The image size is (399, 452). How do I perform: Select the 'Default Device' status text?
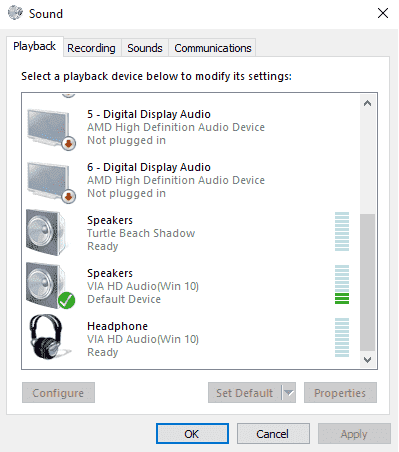tap(124, 299)
